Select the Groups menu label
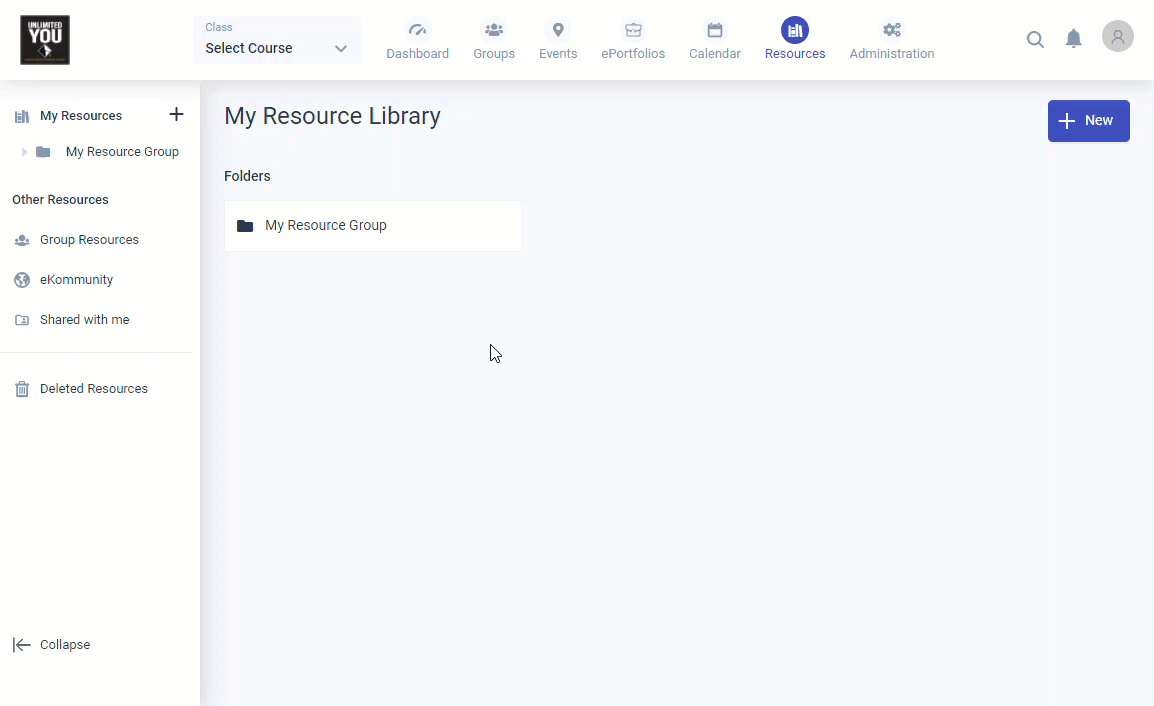This screenshot has width=1154, height=706. (494, 54)
